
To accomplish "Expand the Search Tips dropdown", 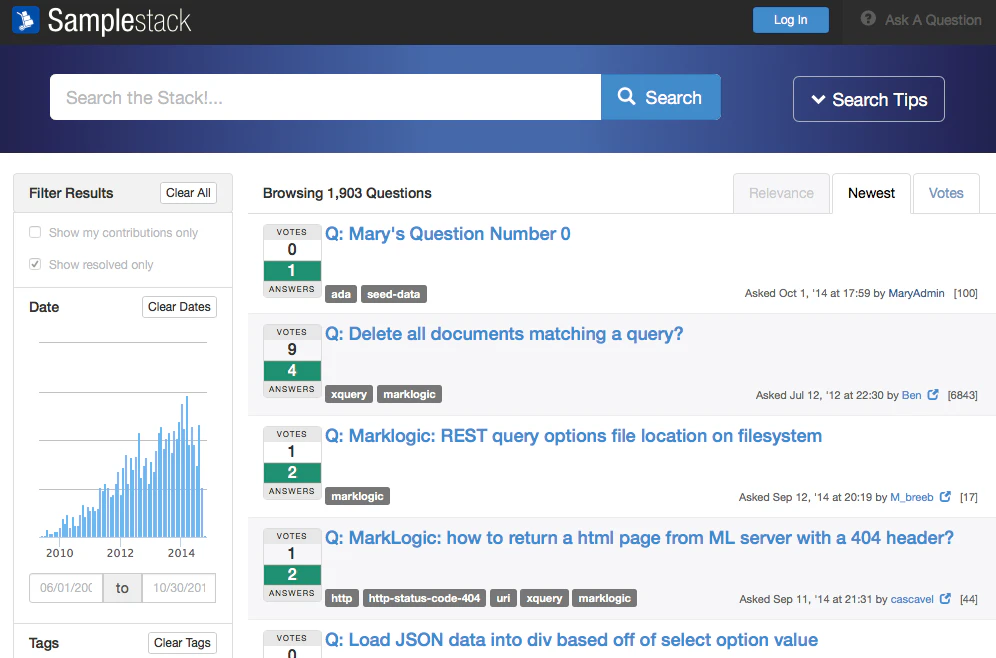I will click(x=868, y=99).
